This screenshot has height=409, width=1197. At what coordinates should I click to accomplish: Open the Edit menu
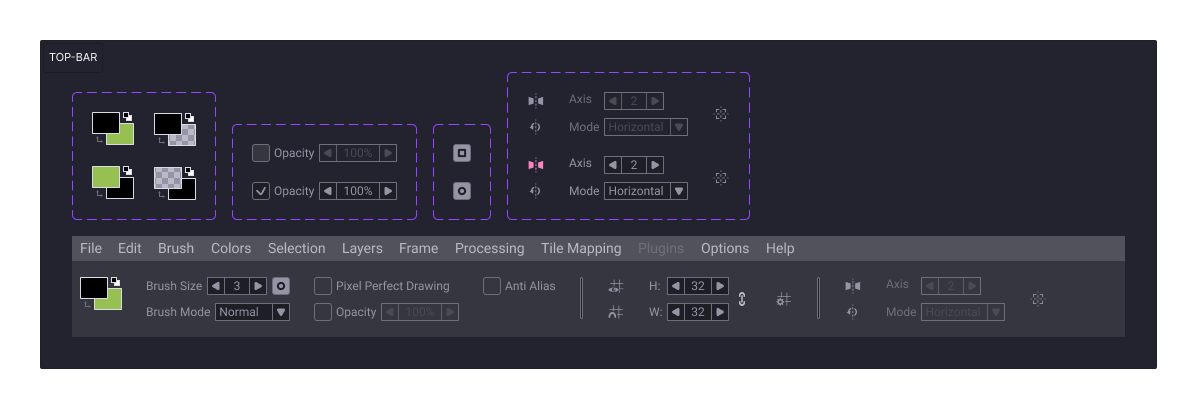tap(130, 248)
